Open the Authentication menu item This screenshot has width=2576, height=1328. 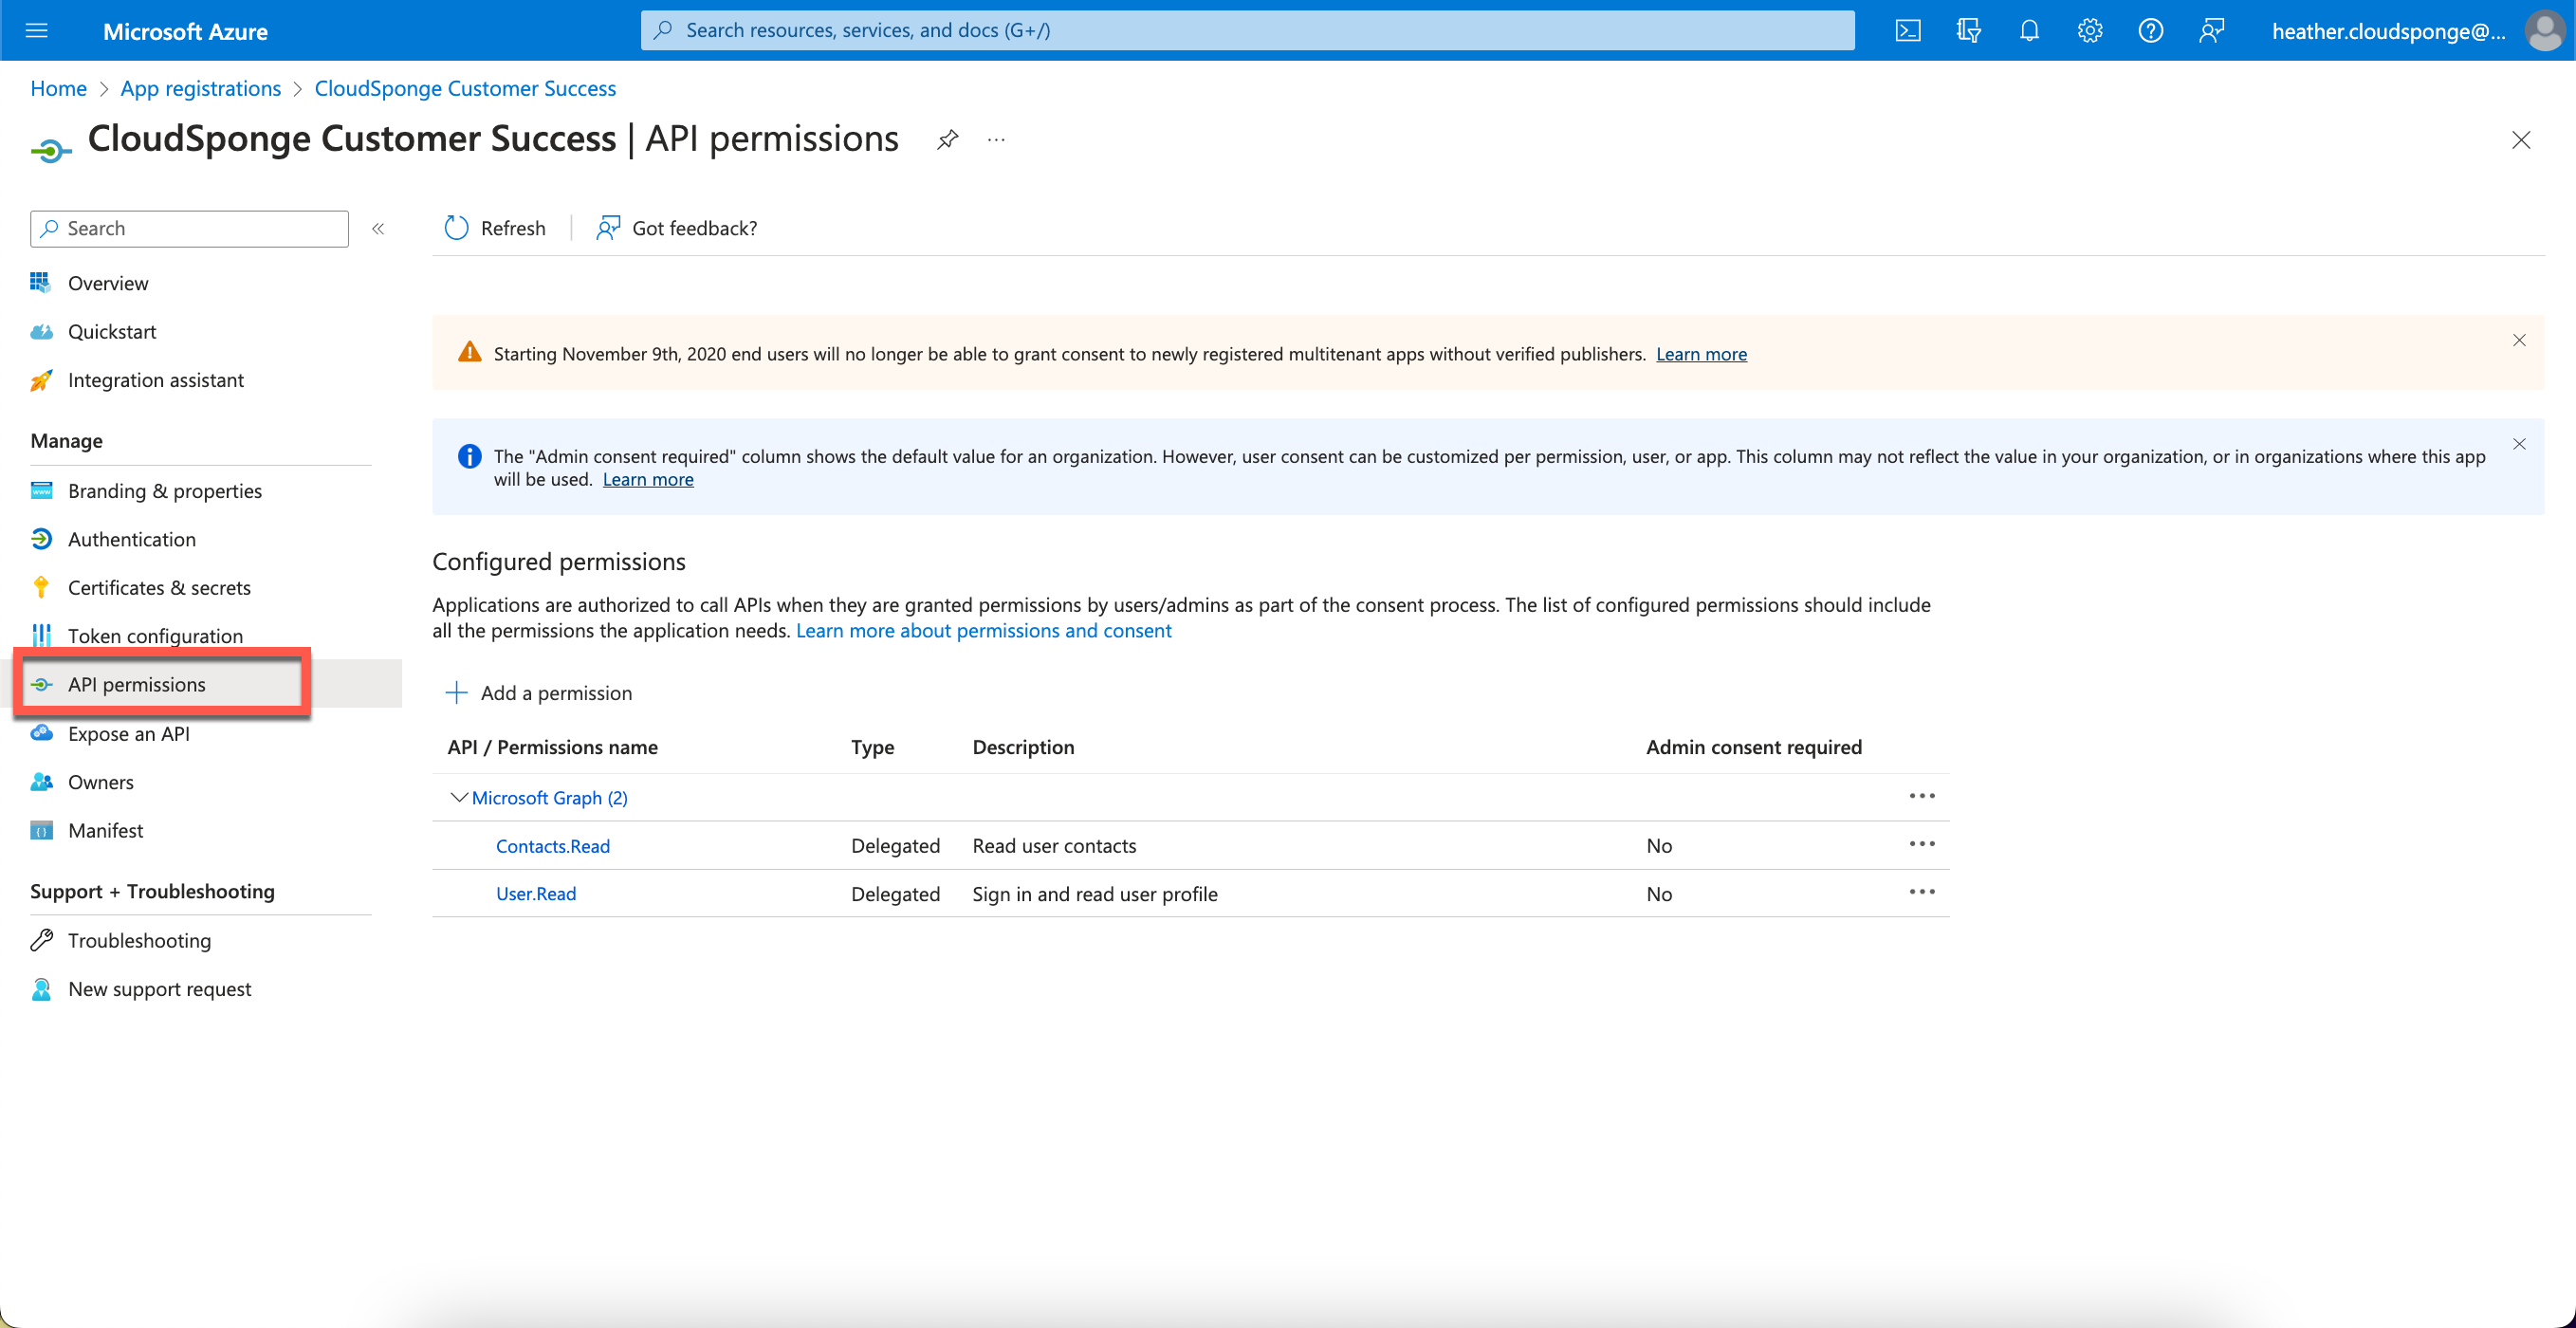click(132, 539)
